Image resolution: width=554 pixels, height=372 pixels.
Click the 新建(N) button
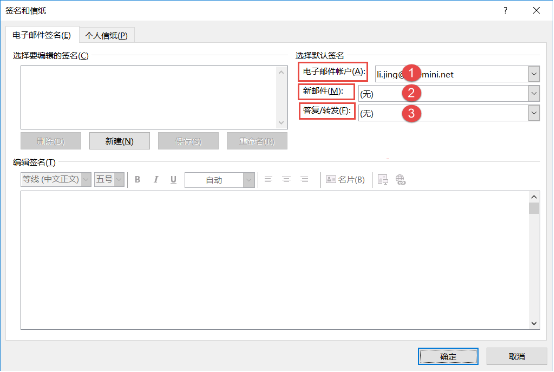point(119,141)
